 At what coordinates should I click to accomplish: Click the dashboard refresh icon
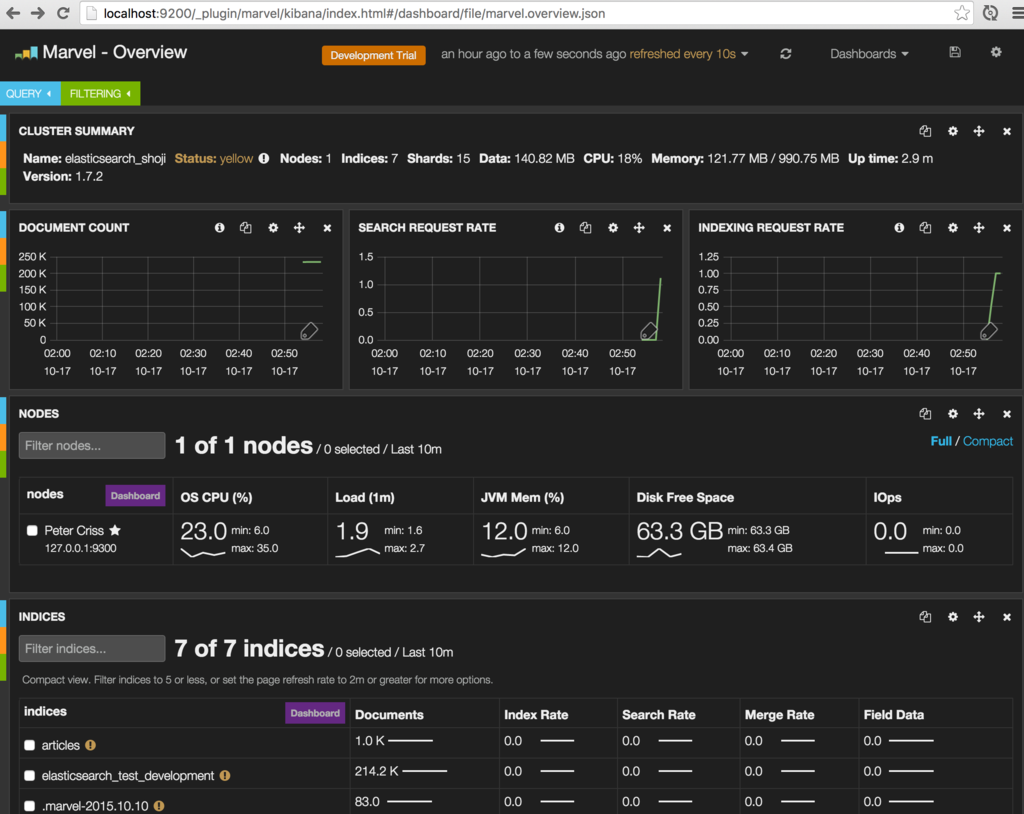tap(786, 54)
